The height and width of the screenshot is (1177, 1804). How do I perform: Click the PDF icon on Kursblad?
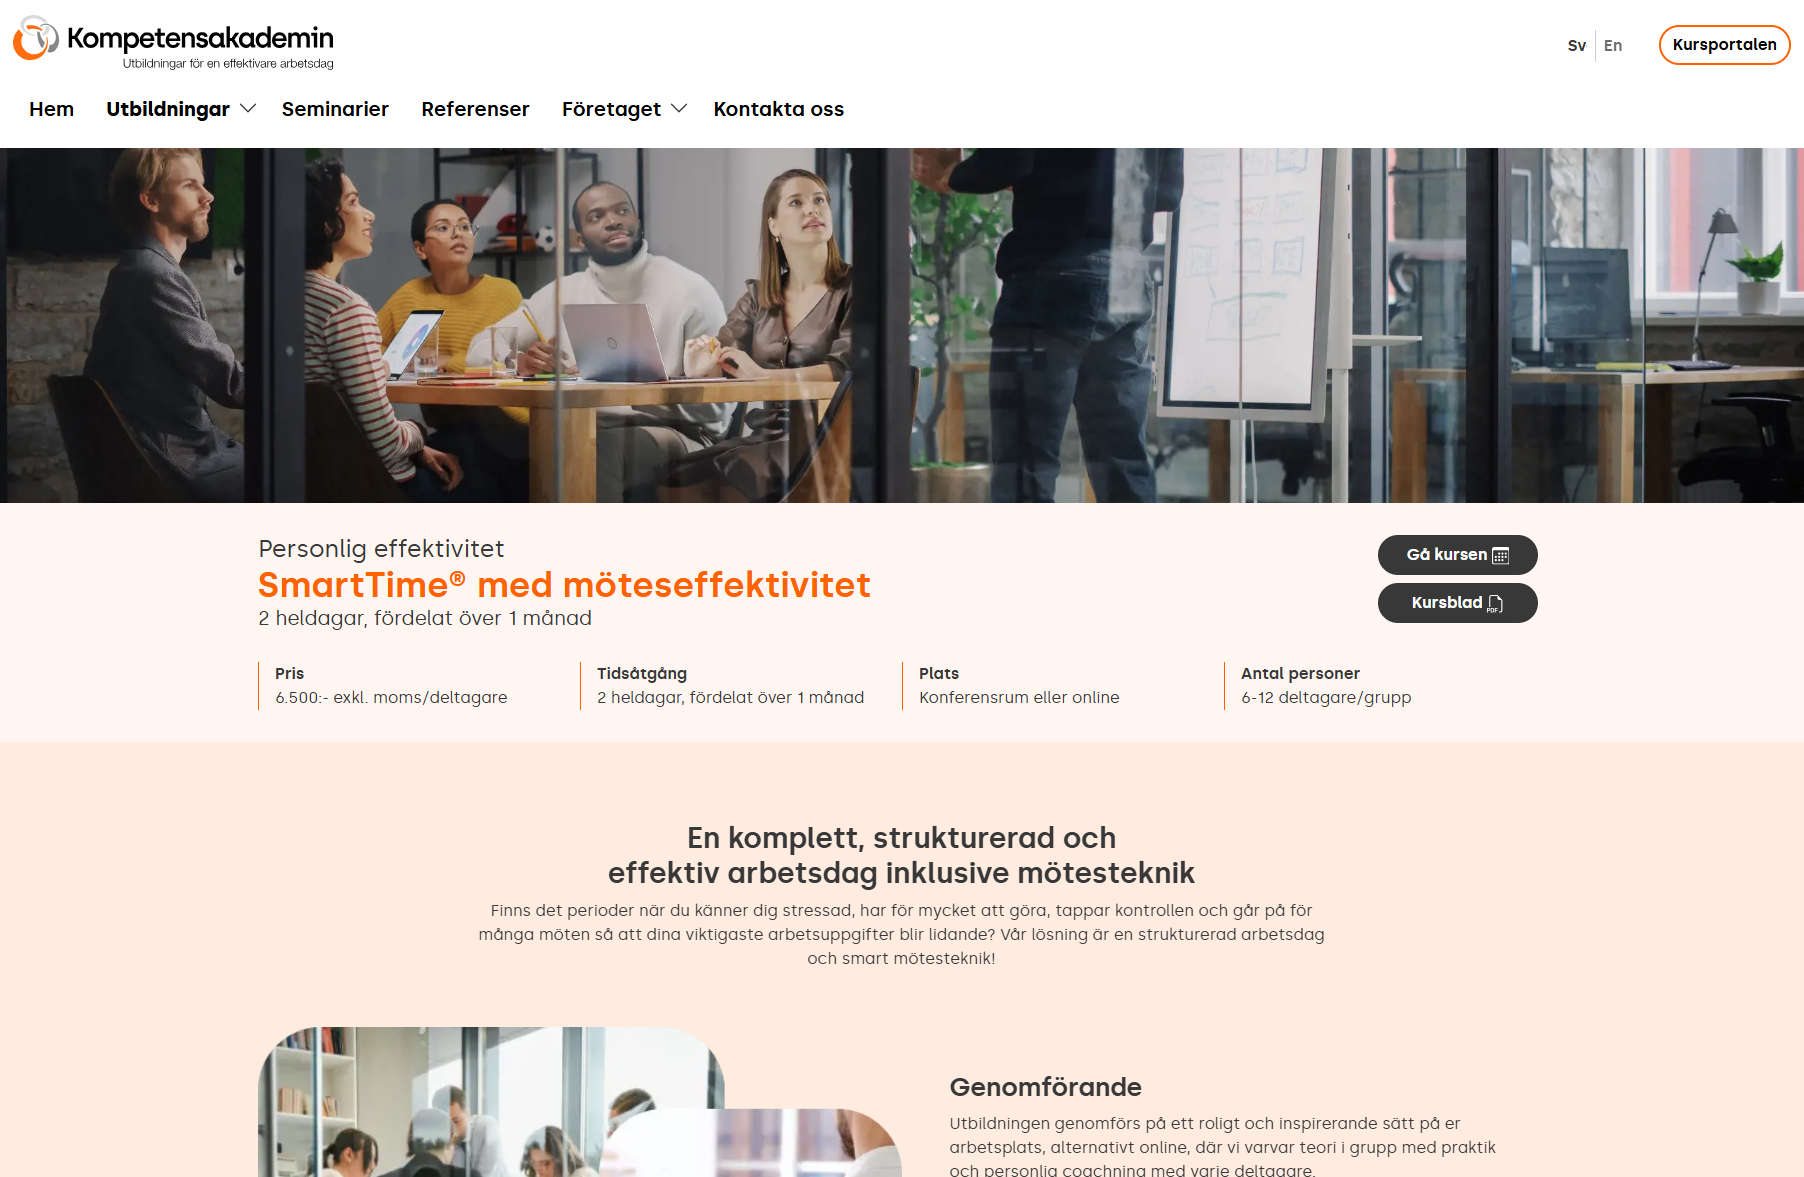click(1495, 603)
